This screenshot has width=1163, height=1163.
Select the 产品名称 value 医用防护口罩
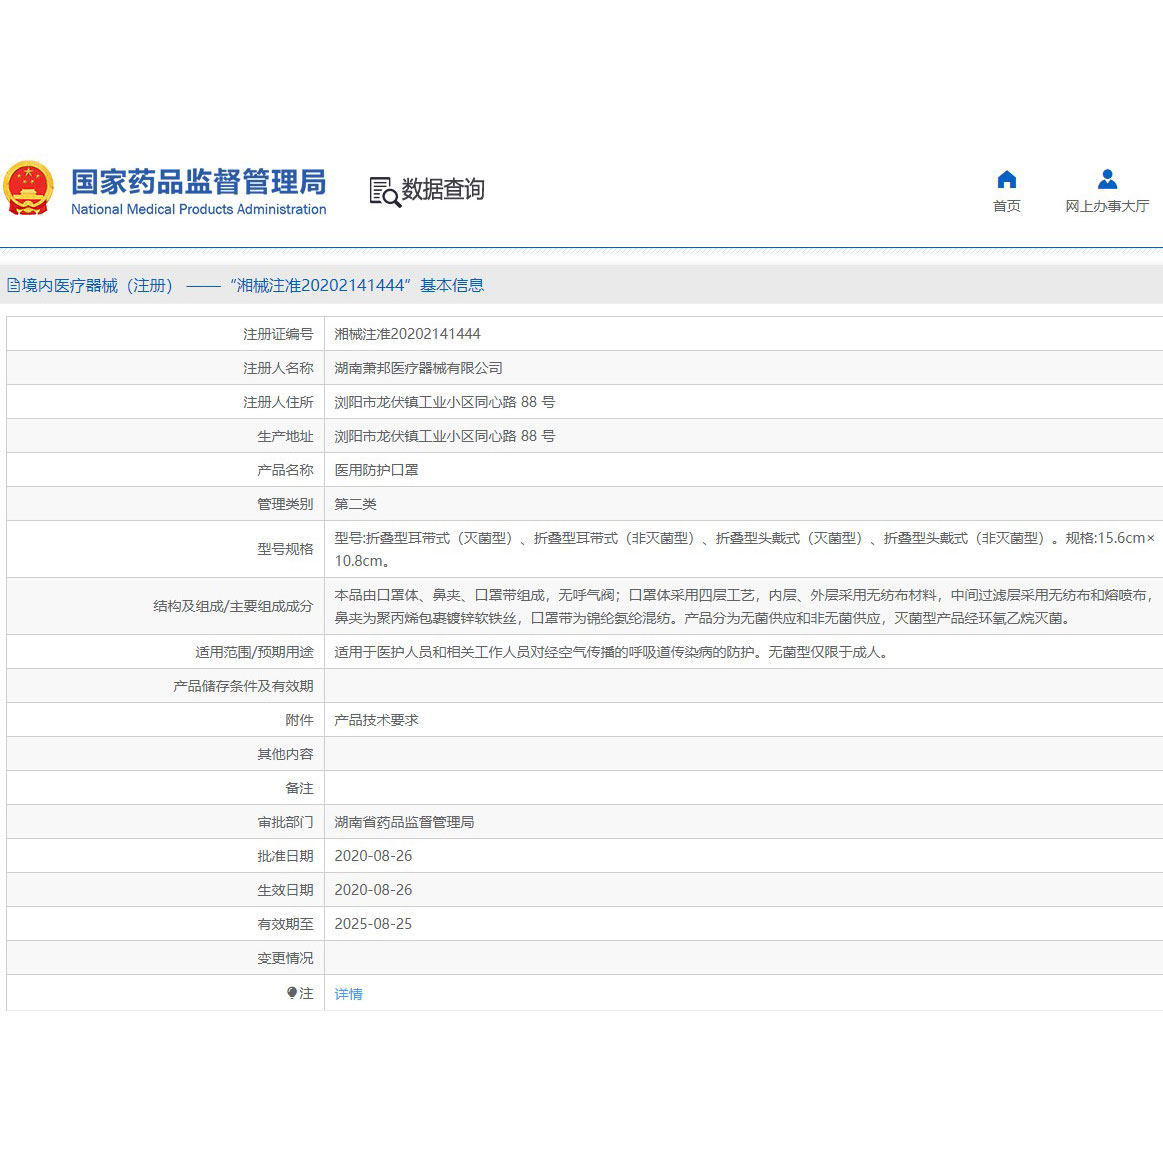tap(376, 469)
